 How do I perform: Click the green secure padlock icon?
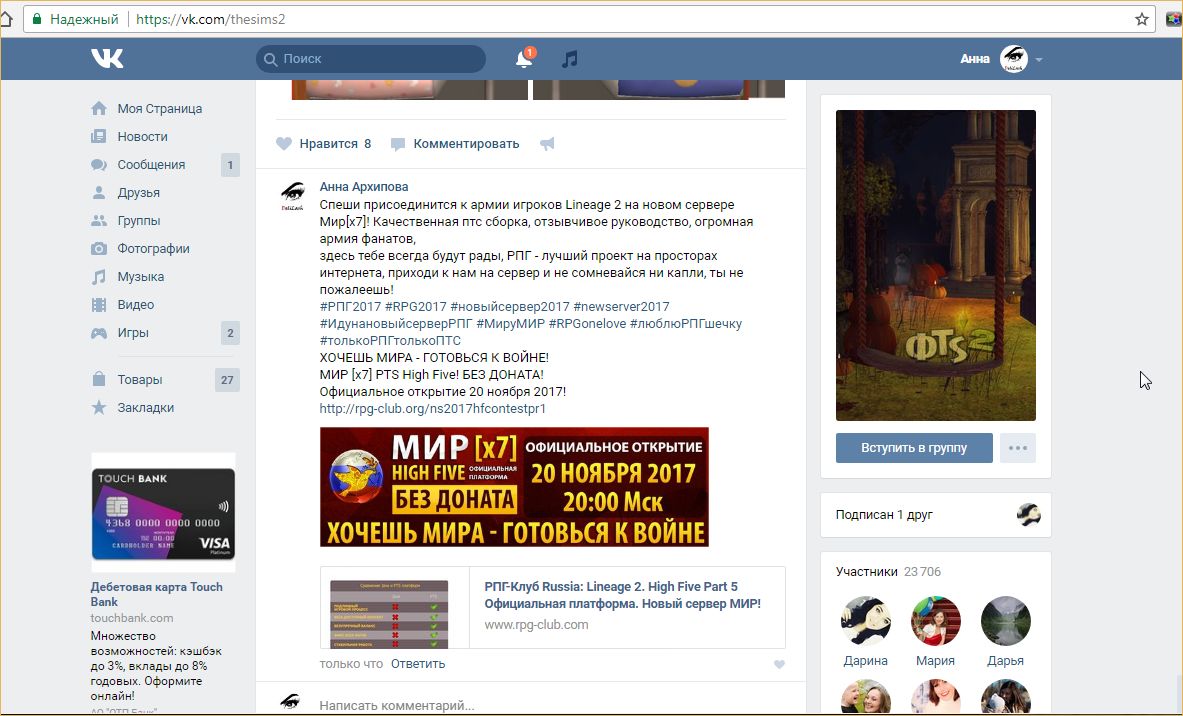pyautogui.click(x=36, y=19)
